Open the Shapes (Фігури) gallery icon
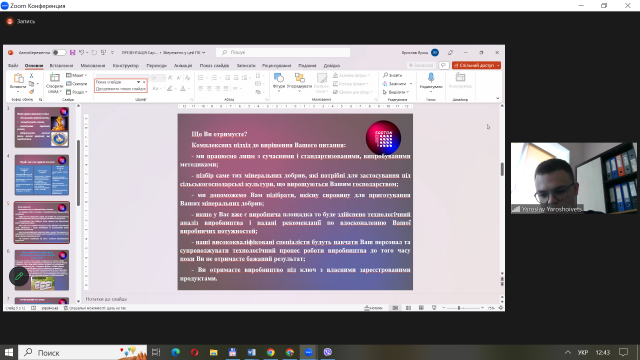 tap(279, 80)
